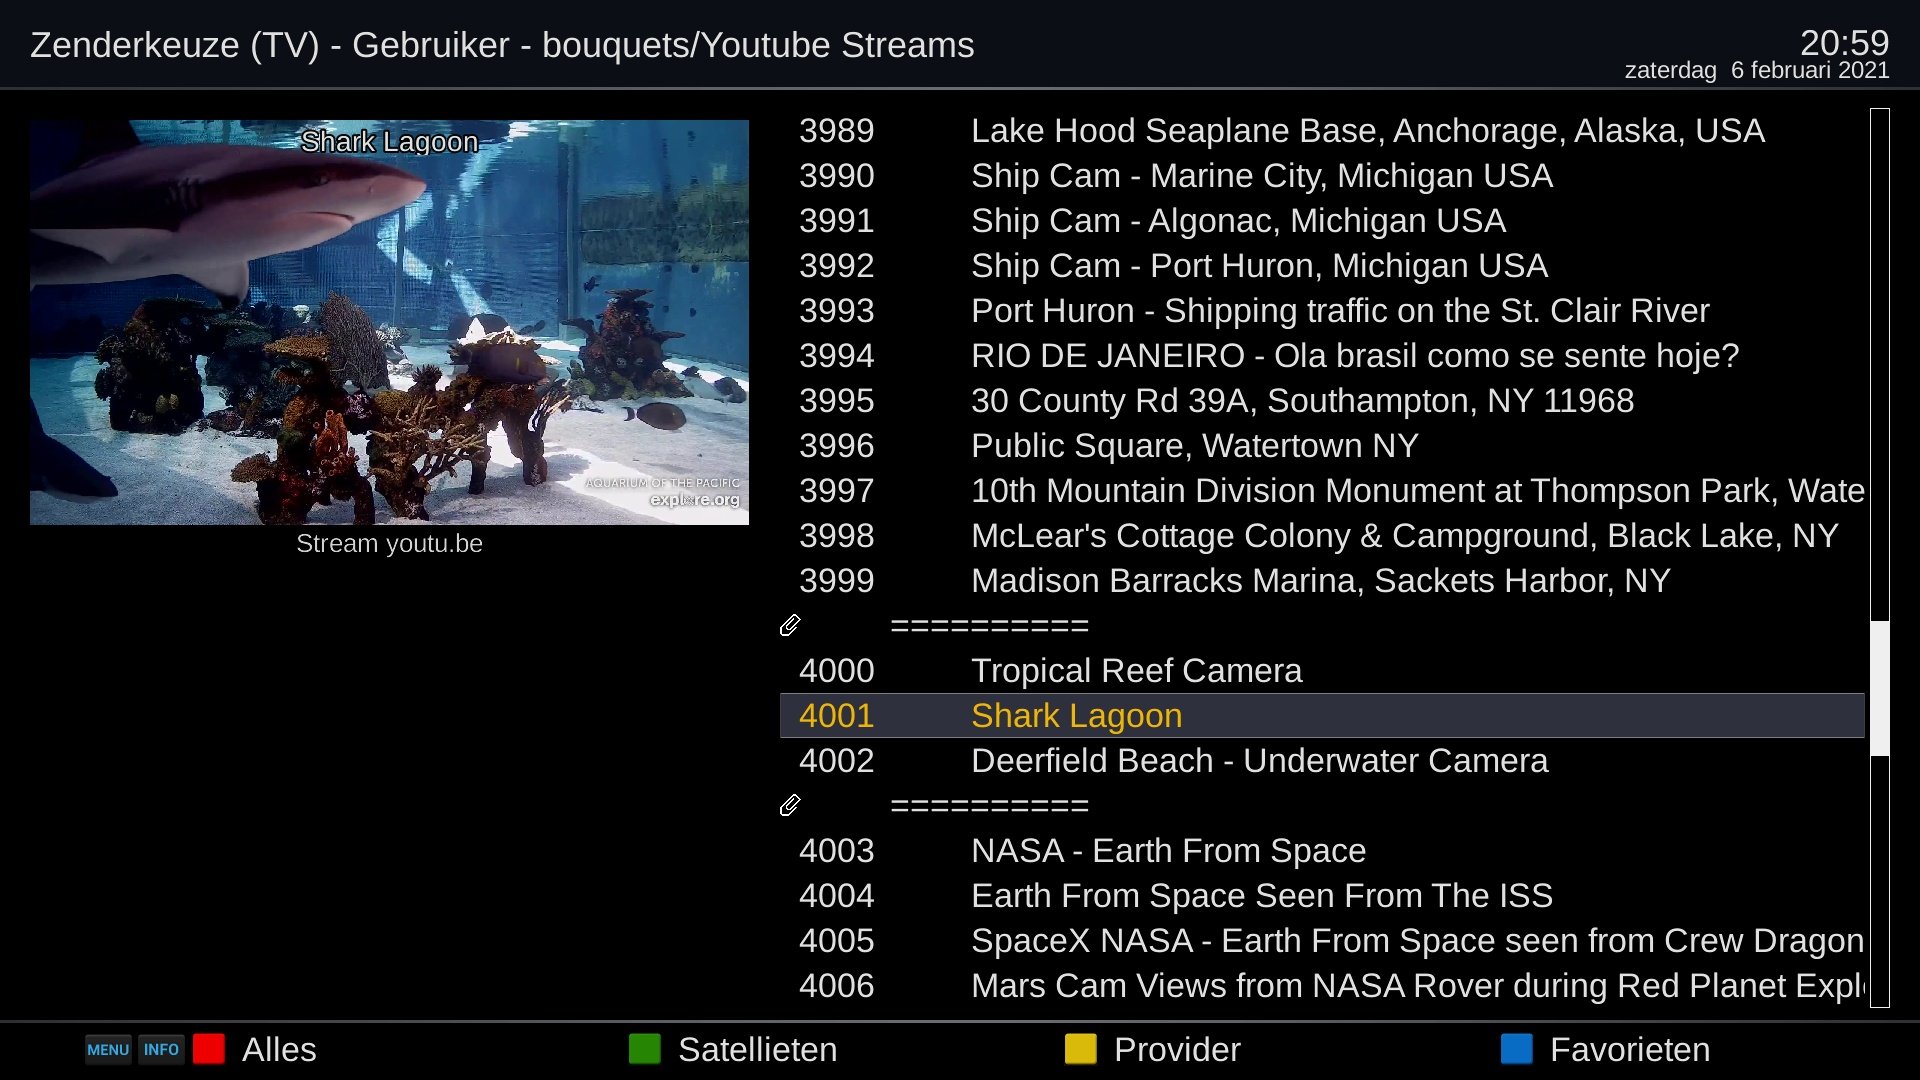The height and width of the screenshot is (1080, 1920).
Task: Click the Shark Lagoon preview video
Action: pyautogui.click(x=389, y=322)
